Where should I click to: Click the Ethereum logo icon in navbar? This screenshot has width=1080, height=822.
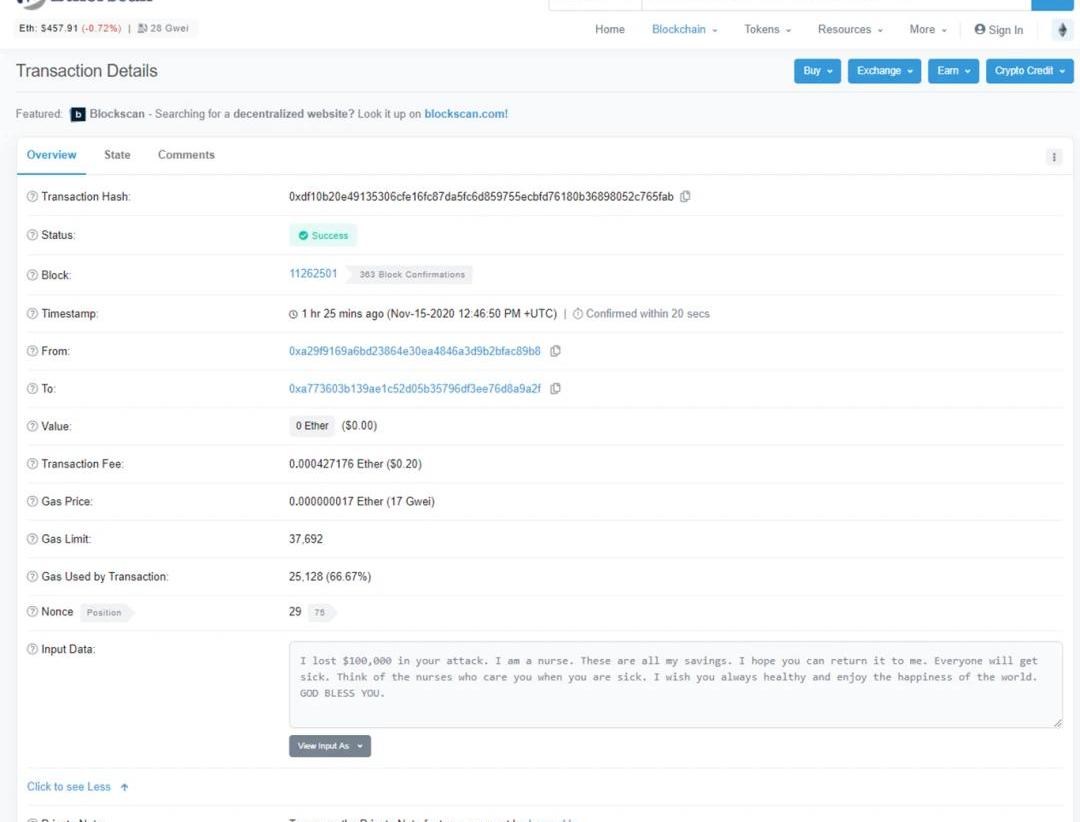[1062, 30]
